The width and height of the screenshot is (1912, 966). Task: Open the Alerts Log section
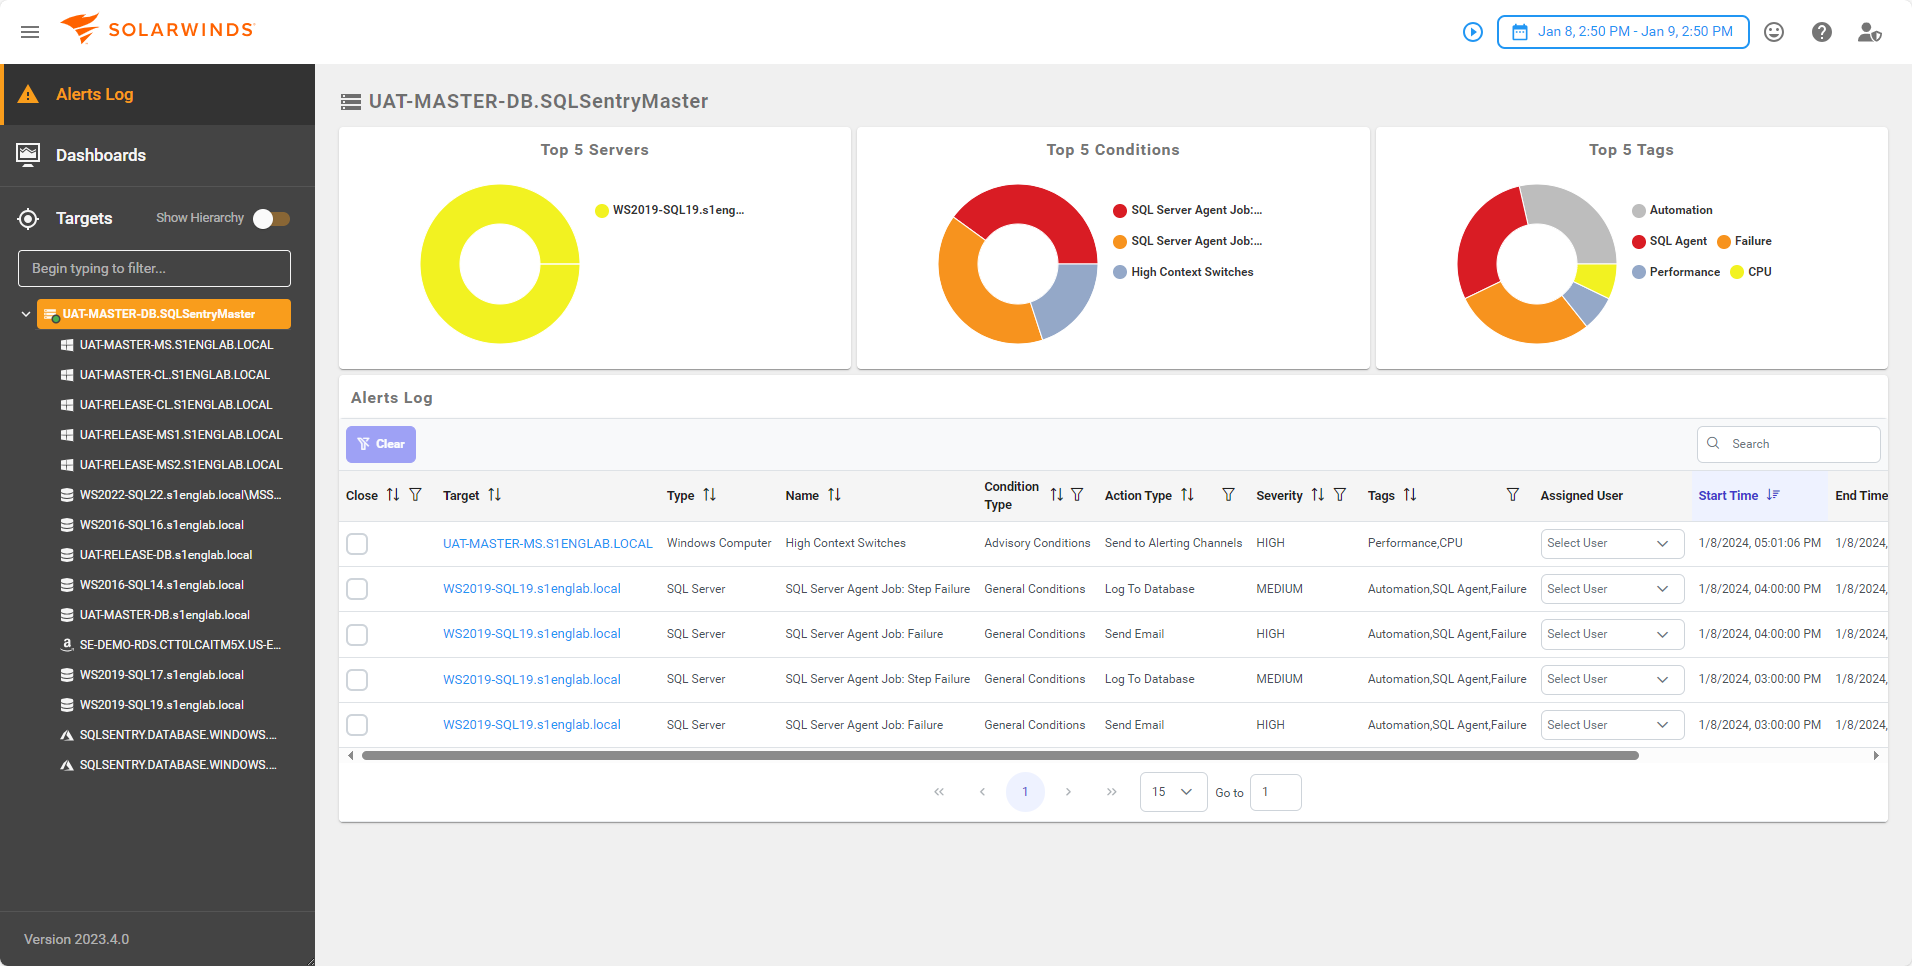[94, 94]
